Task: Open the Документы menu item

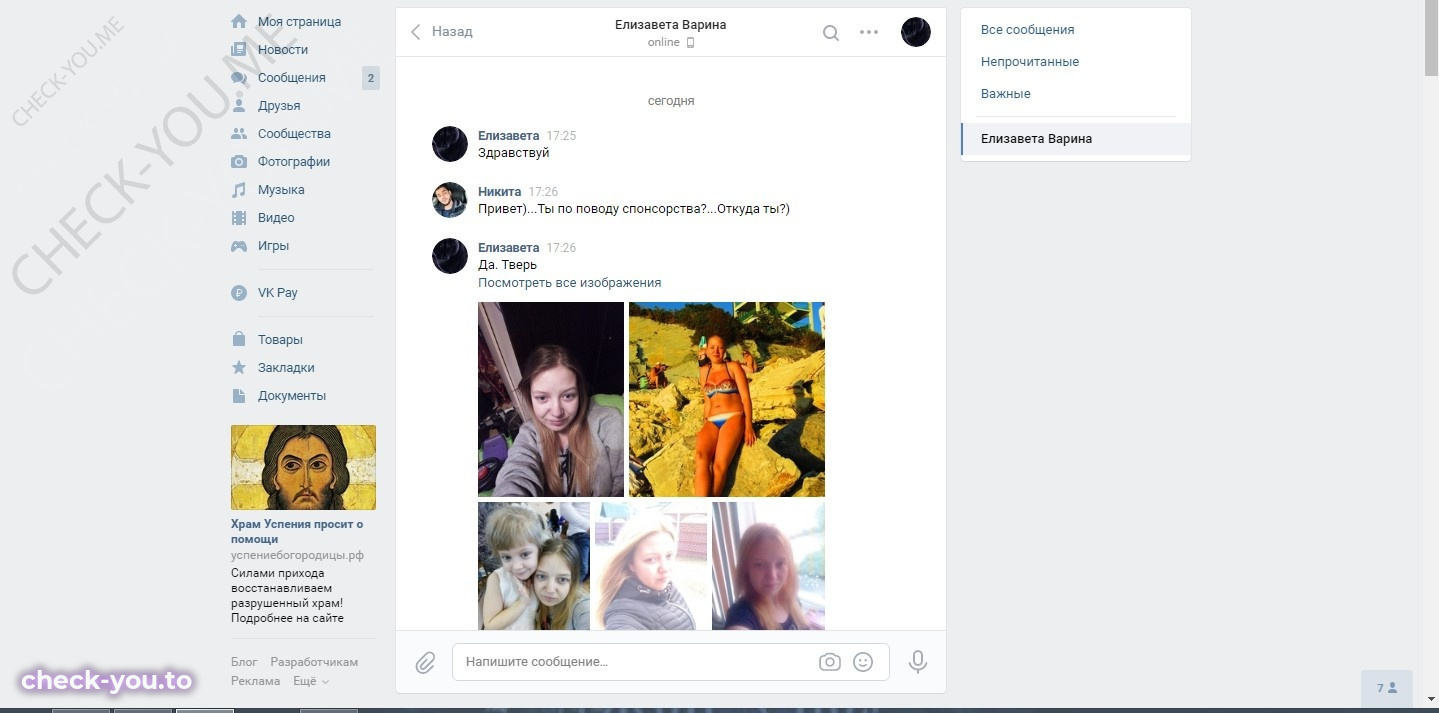Action: tap(292, 395)
